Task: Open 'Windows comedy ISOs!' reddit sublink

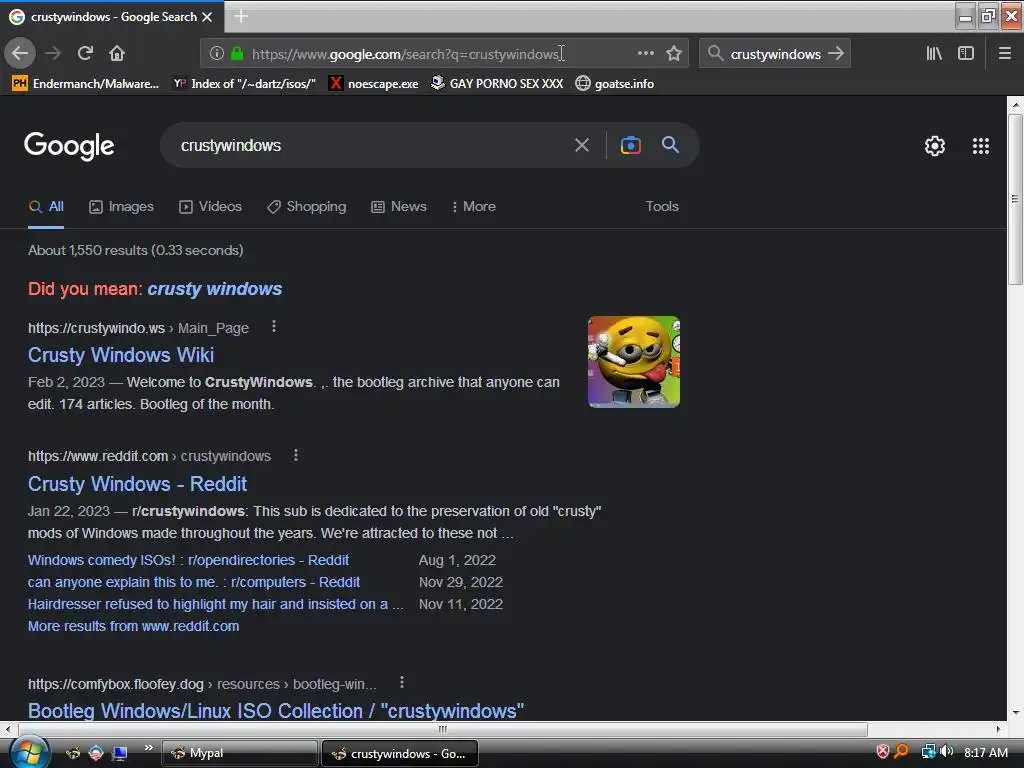Action: (188, 560)
